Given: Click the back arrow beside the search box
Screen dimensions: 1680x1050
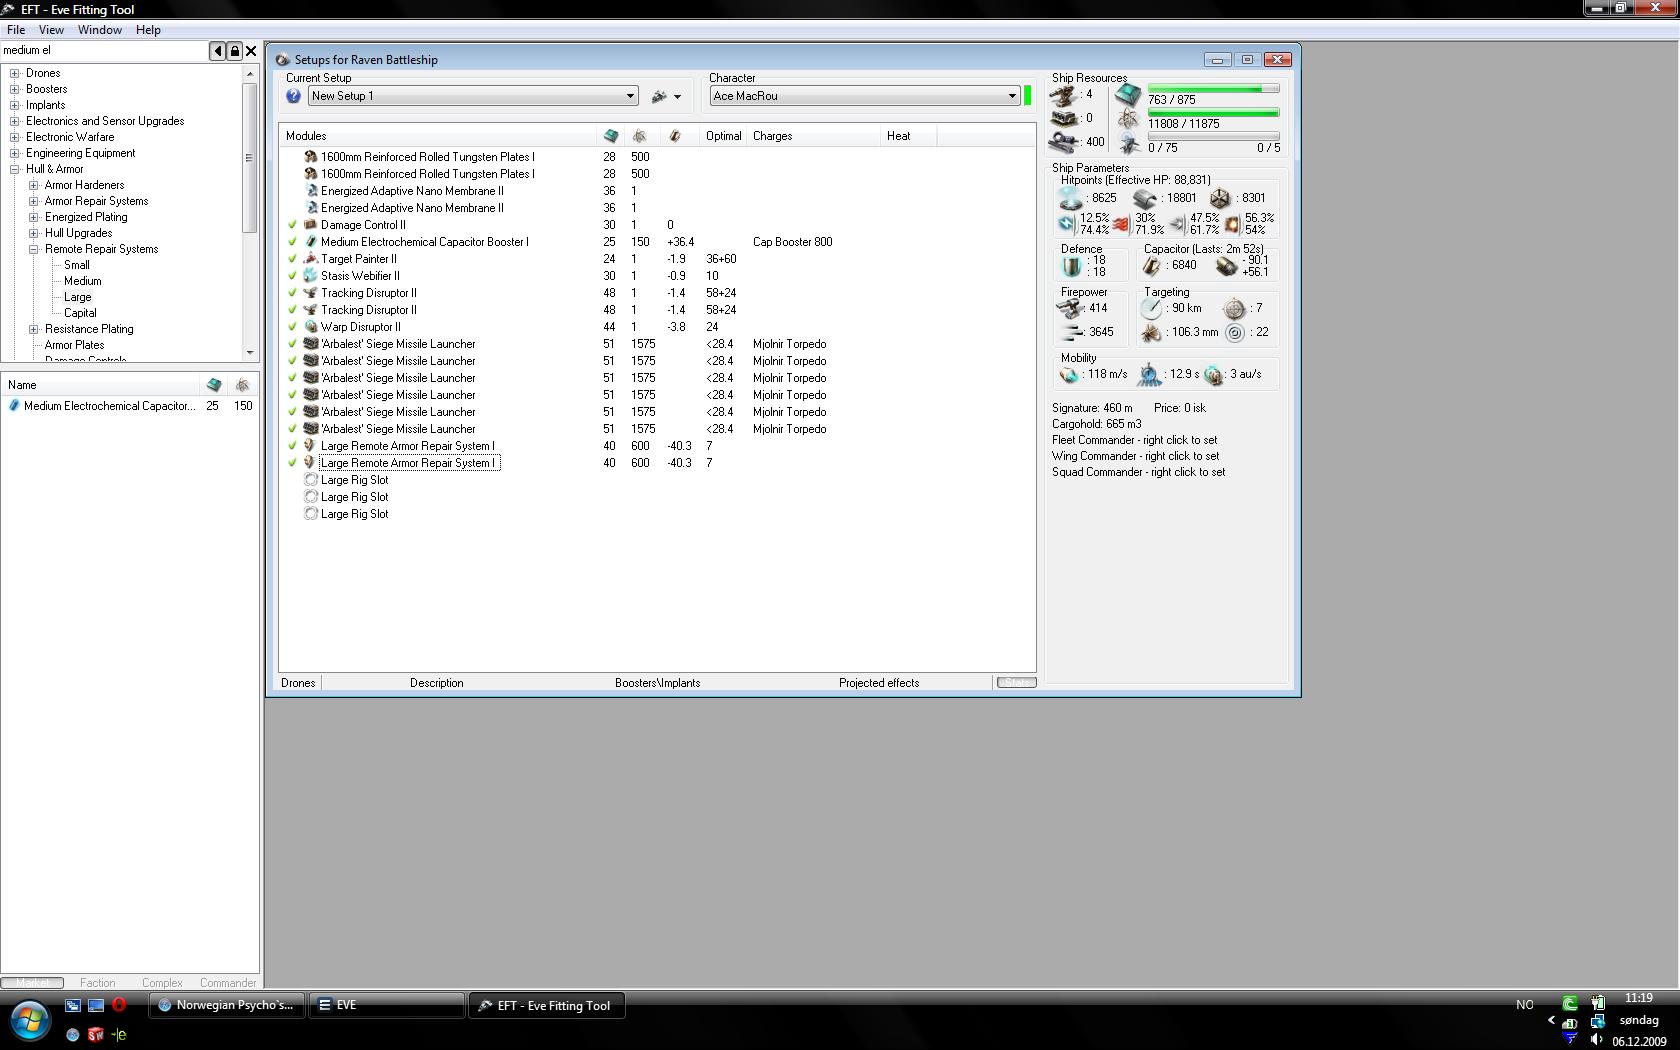Looking at the screenshot, I should [217, 51].
